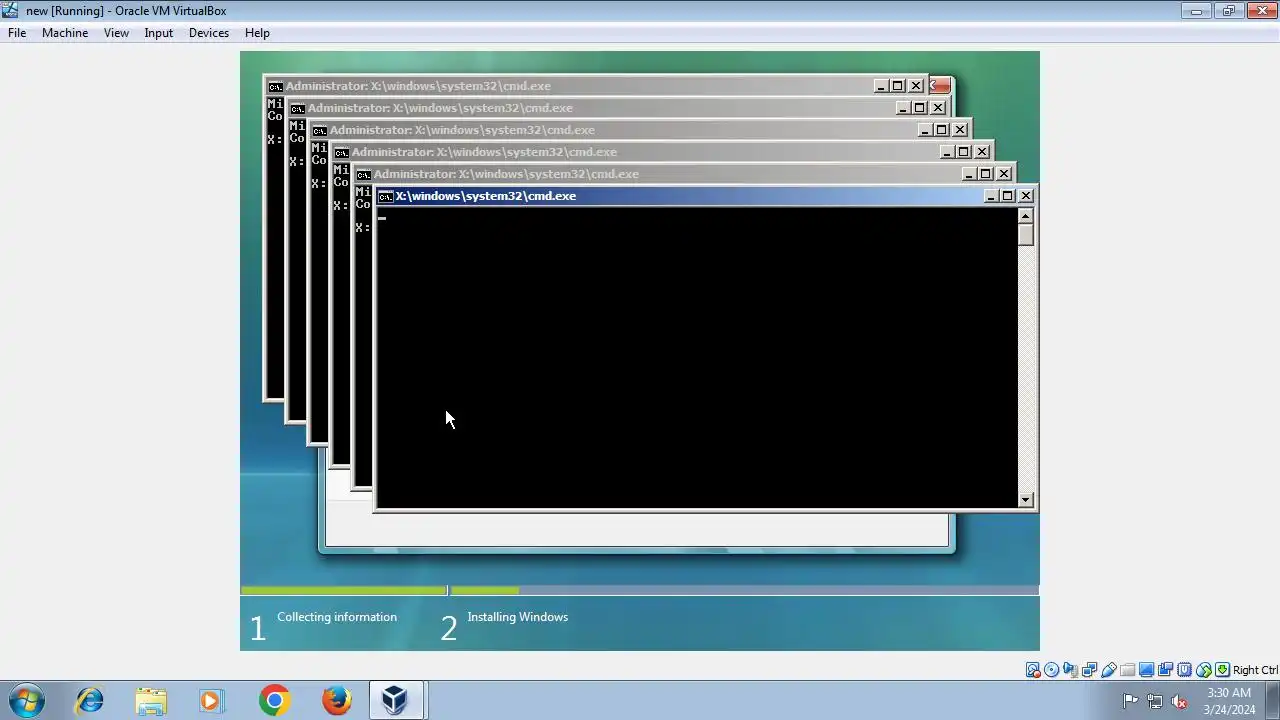Launch Internet Explorer from the taskbar
Image resolution: width=1280 pixels, height=720 pixels.
point(89,700)
